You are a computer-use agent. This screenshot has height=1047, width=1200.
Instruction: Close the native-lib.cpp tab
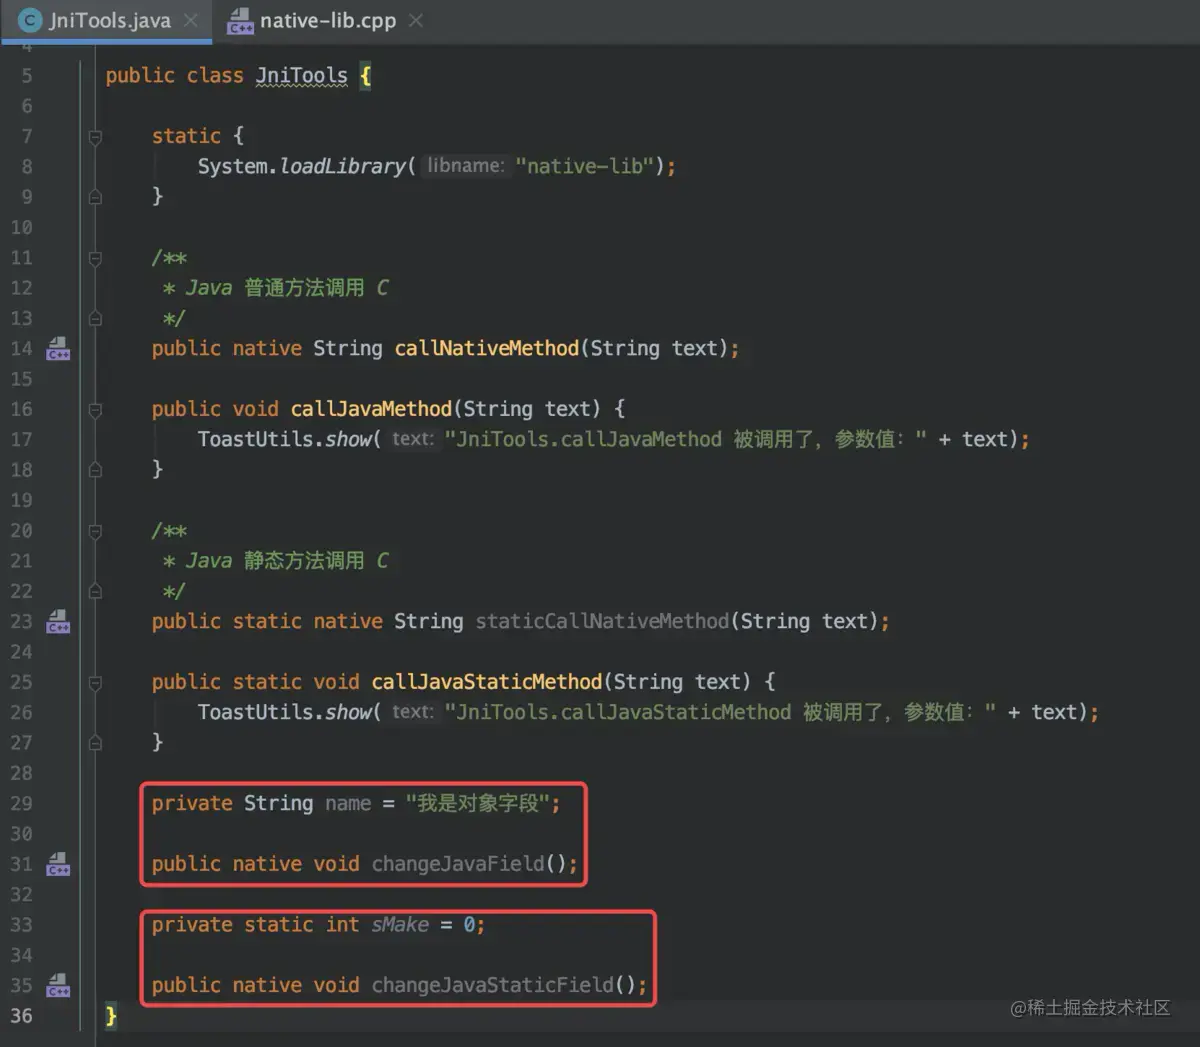416,20
